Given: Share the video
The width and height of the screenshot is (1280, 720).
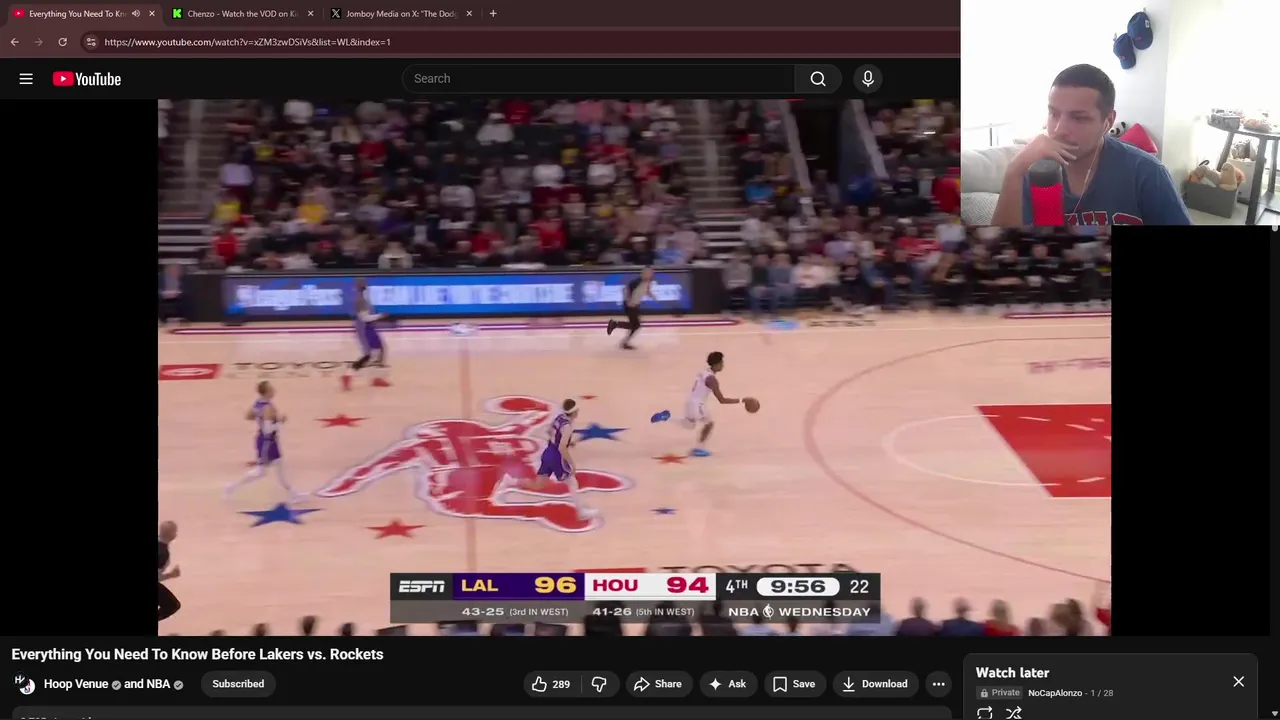Looking at the screenshot, I should (657, 684).
